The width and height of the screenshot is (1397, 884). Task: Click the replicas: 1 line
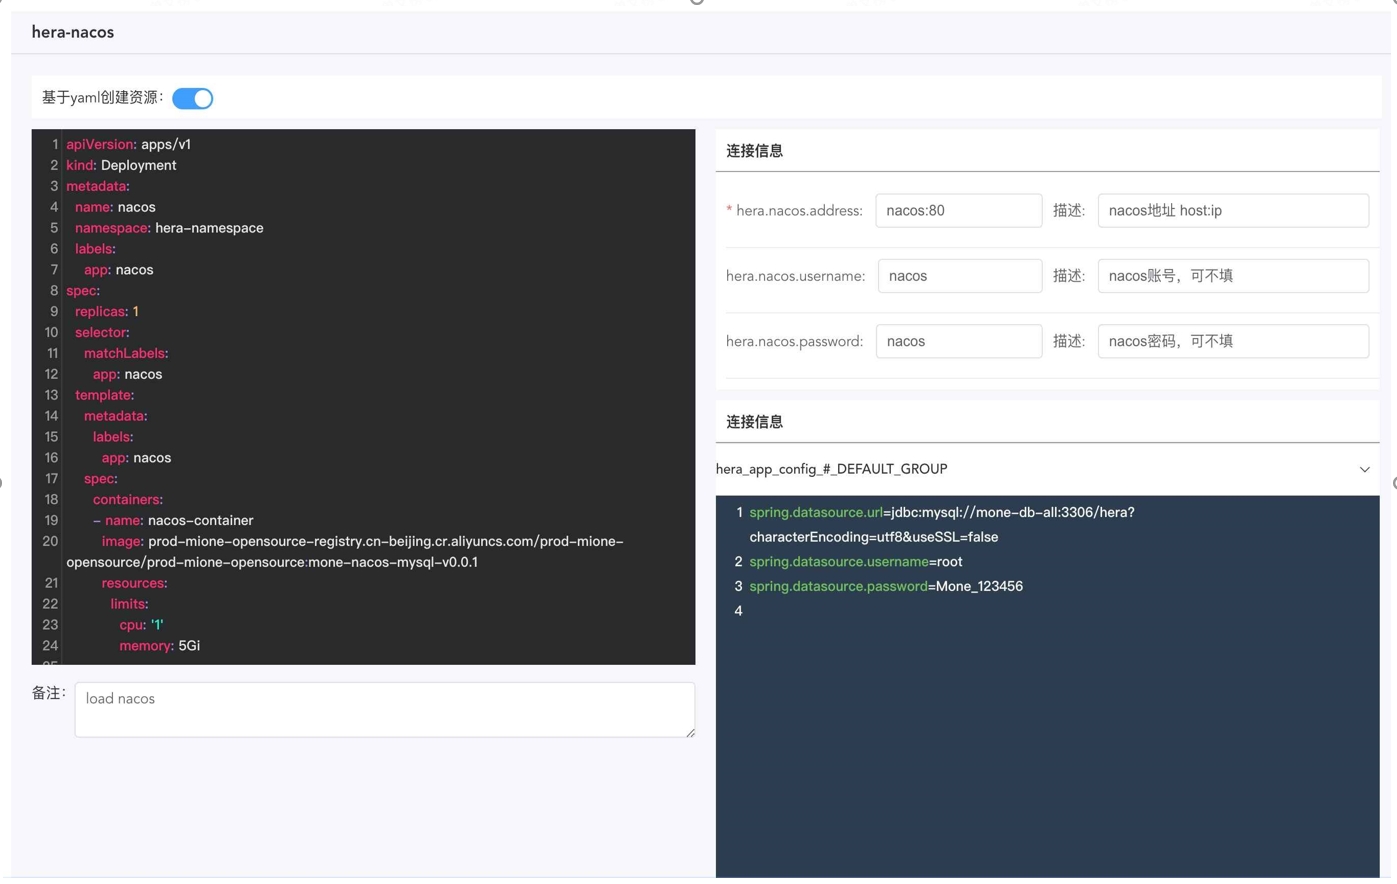(107, 311)
